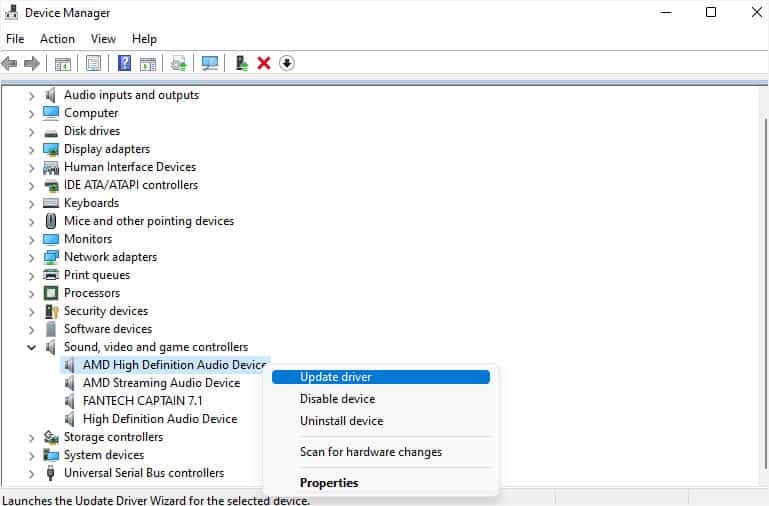The width and height of the screenshot is (769, 506).
Task: Click the Show/Hide action pane icon
Action: click(x=148, y=63)
